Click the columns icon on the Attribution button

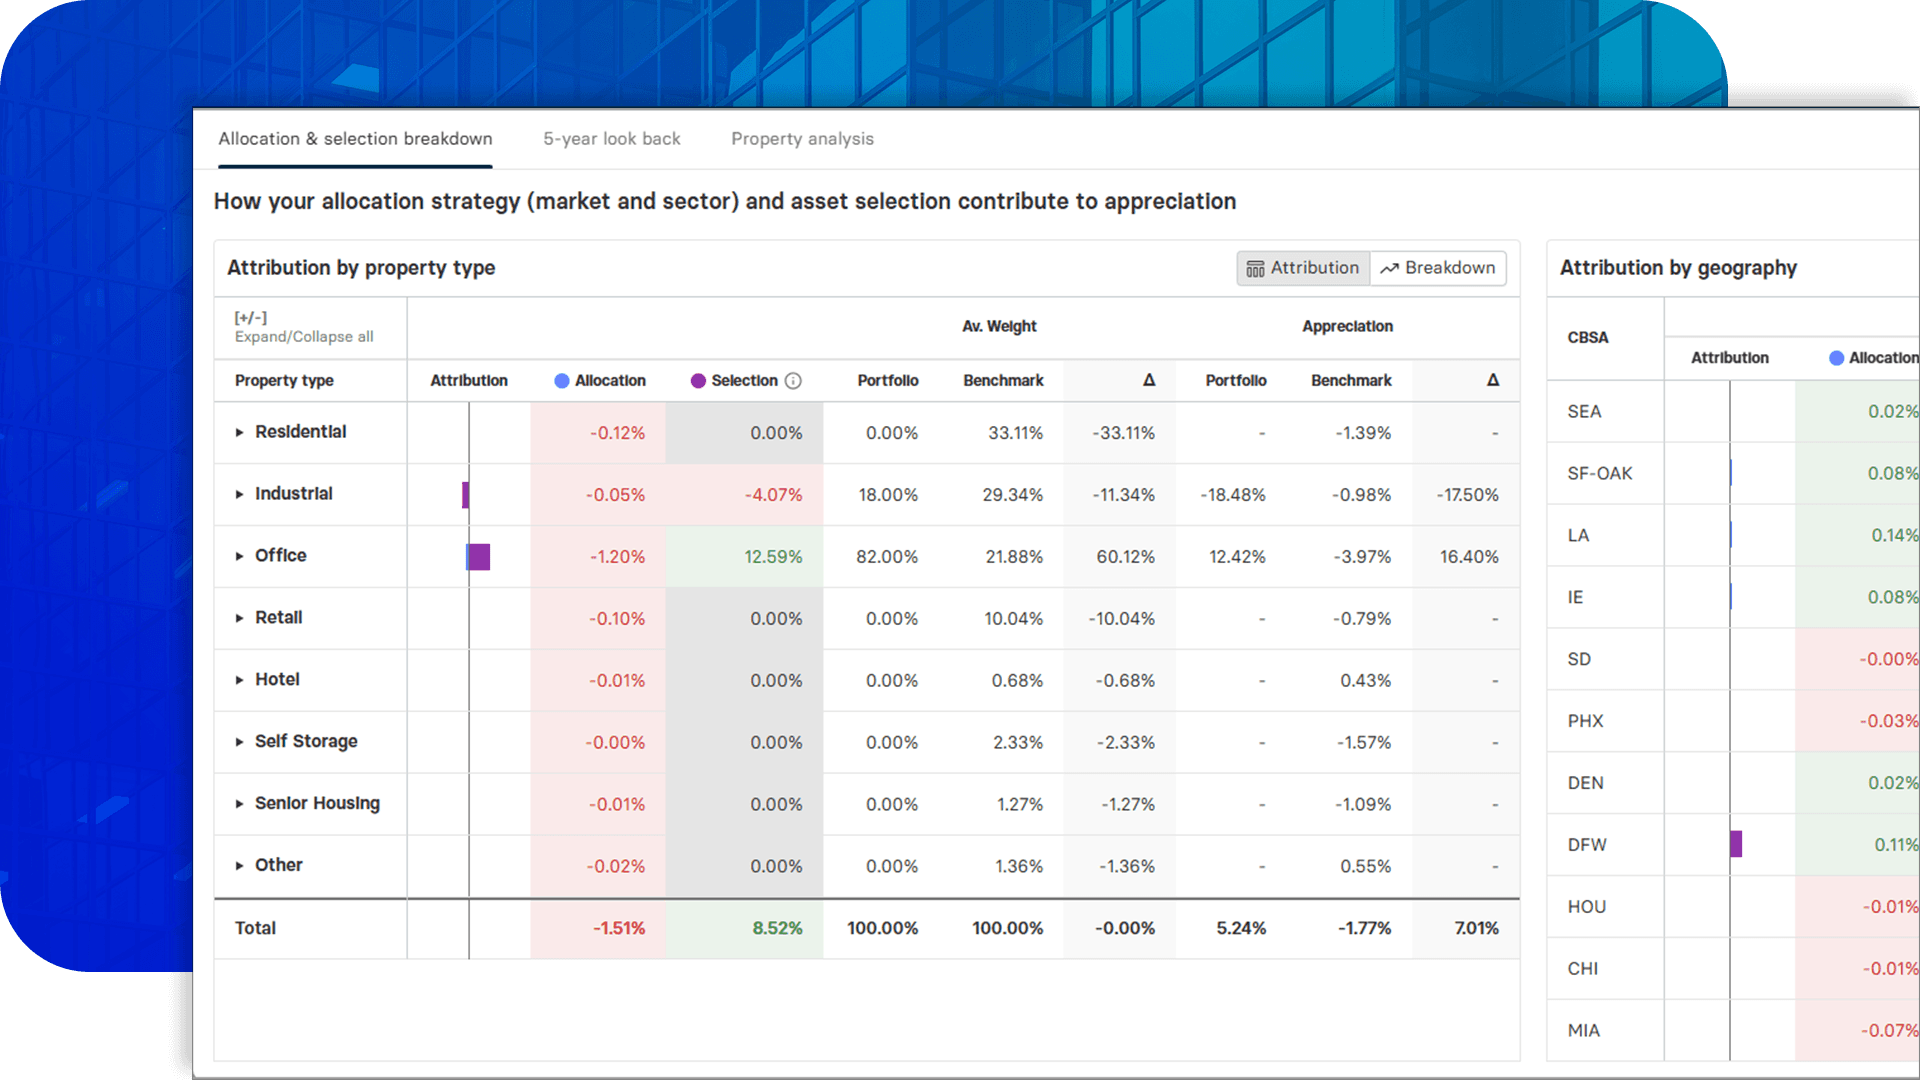(x=1256, y=268)
